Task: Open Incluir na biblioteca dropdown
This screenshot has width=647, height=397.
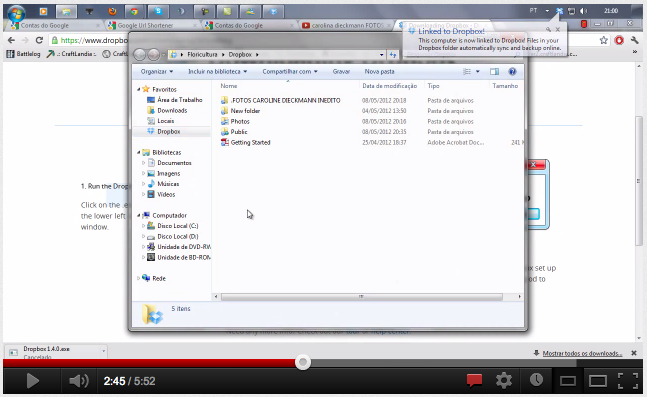Action: point(217,71)
